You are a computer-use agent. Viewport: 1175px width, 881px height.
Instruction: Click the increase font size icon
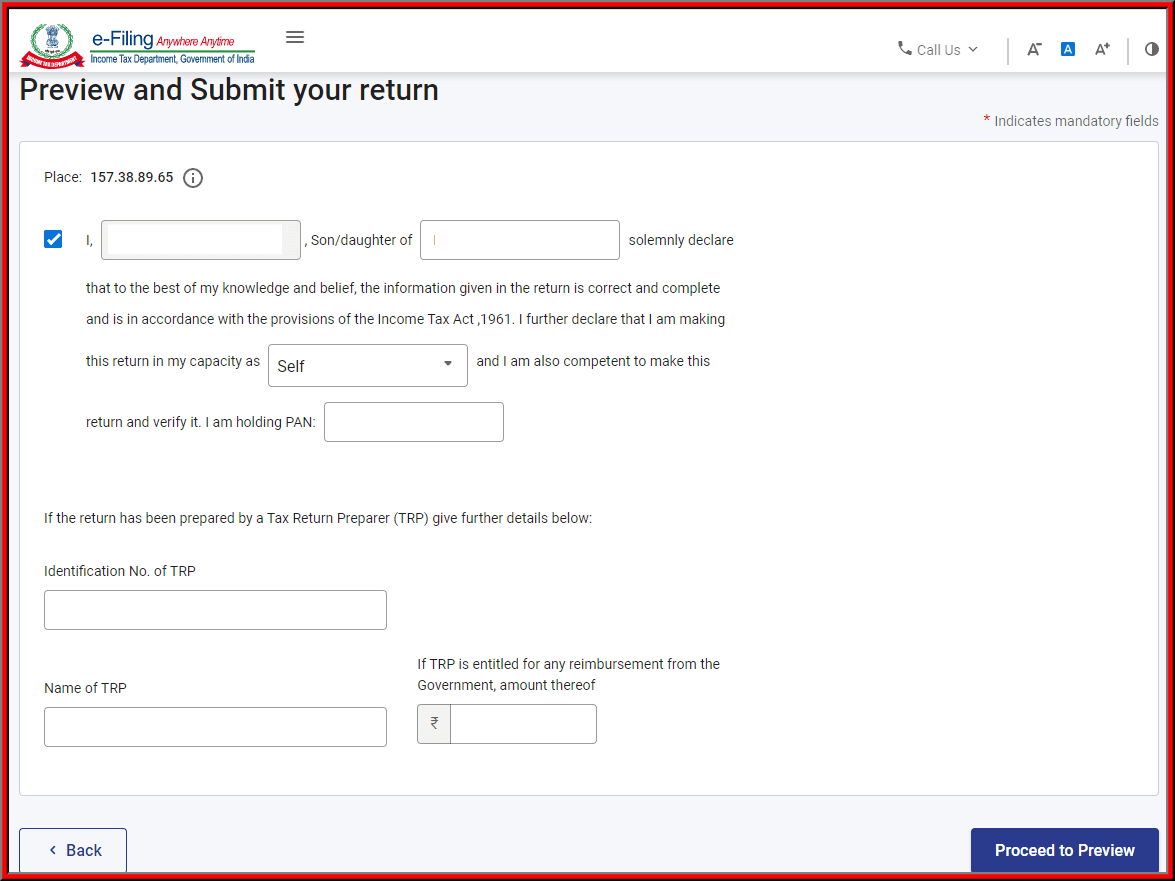[1102, 49]
